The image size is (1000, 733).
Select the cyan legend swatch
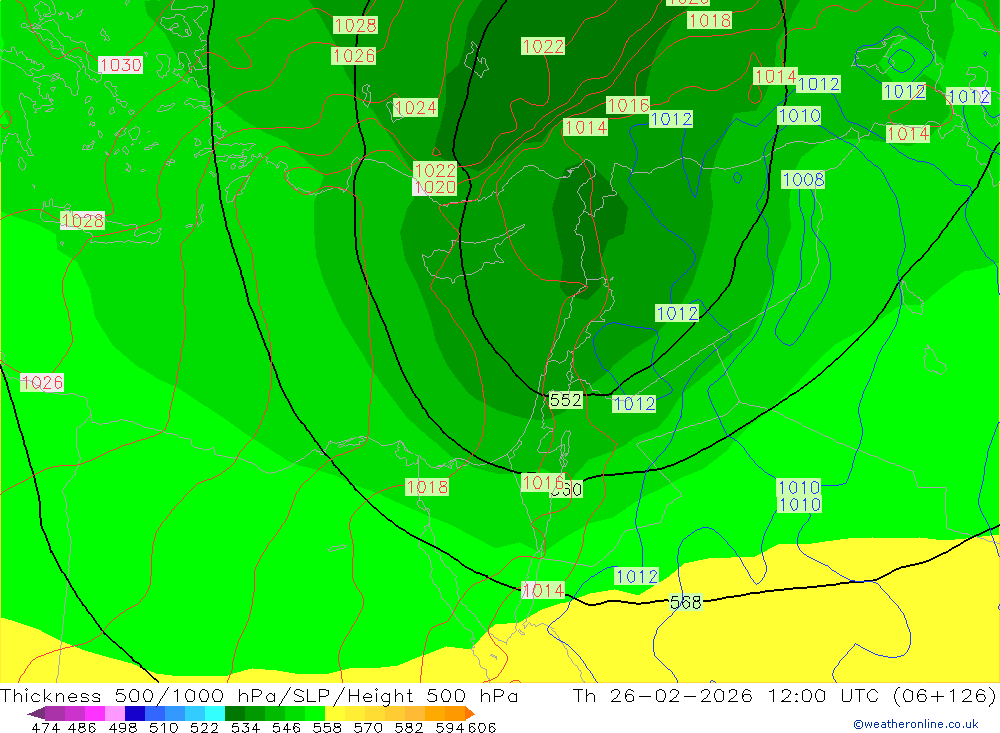(x=215, y=713)
